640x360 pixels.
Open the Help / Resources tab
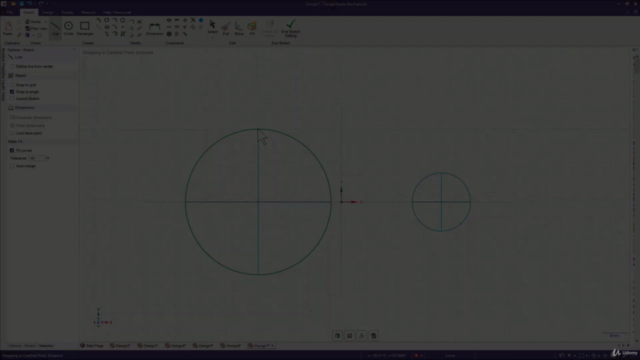(x=117, y=13)
